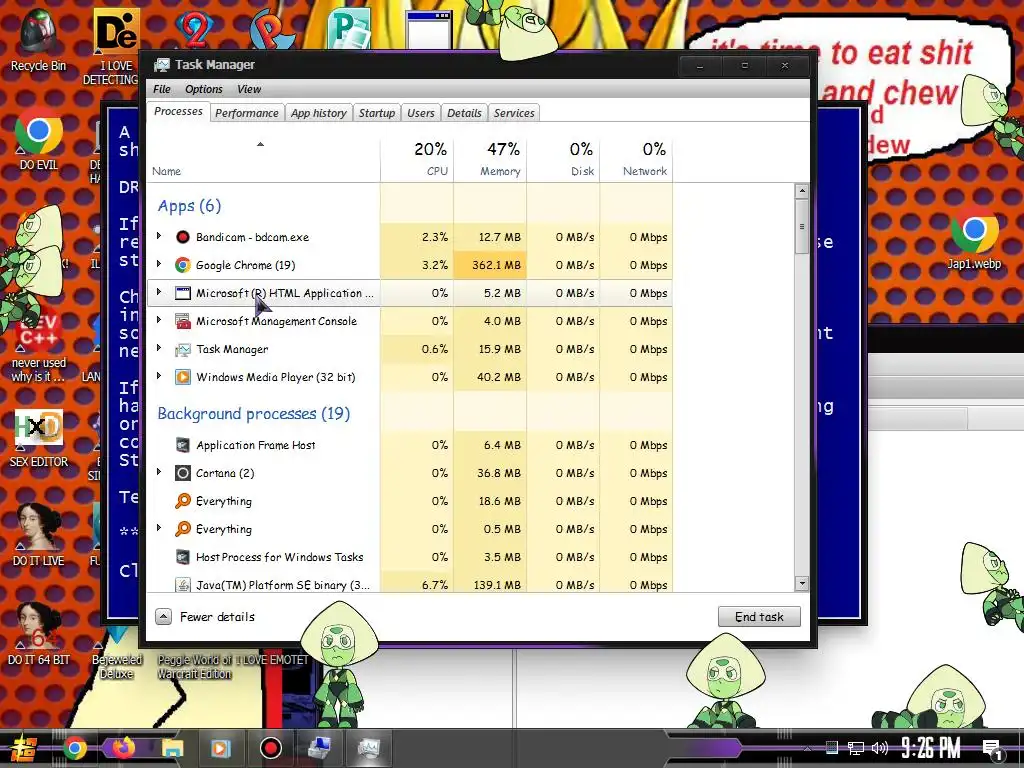Open I LOVE DETECTING desktop icon
This screenshot has width=1024, height=768.
116,47
